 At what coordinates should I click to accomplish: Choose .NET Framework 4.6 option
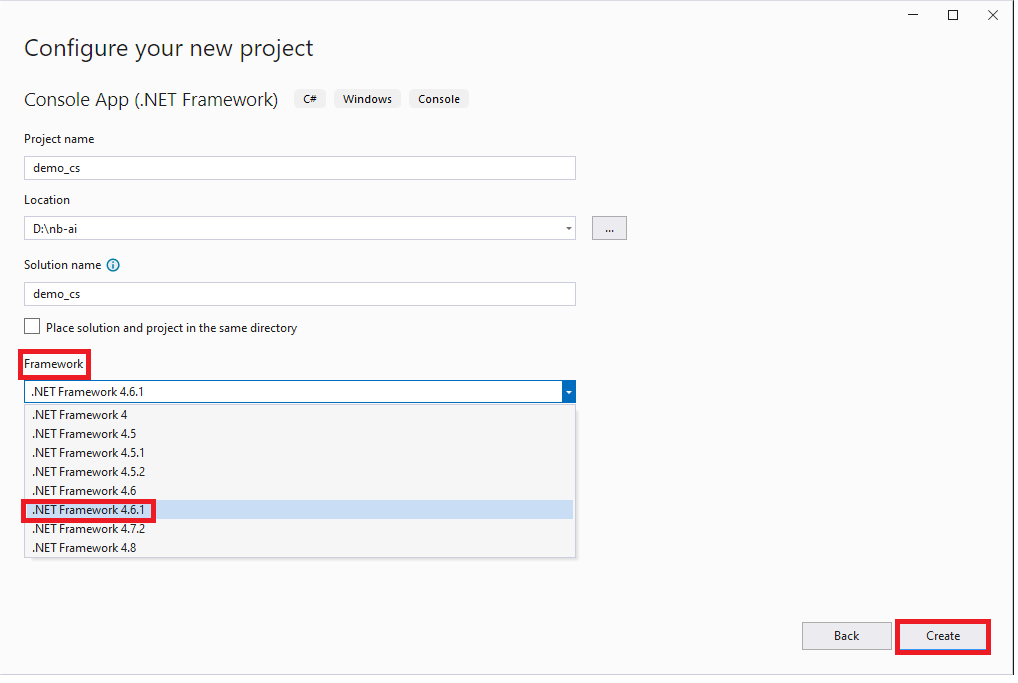[x=299, y=491]
